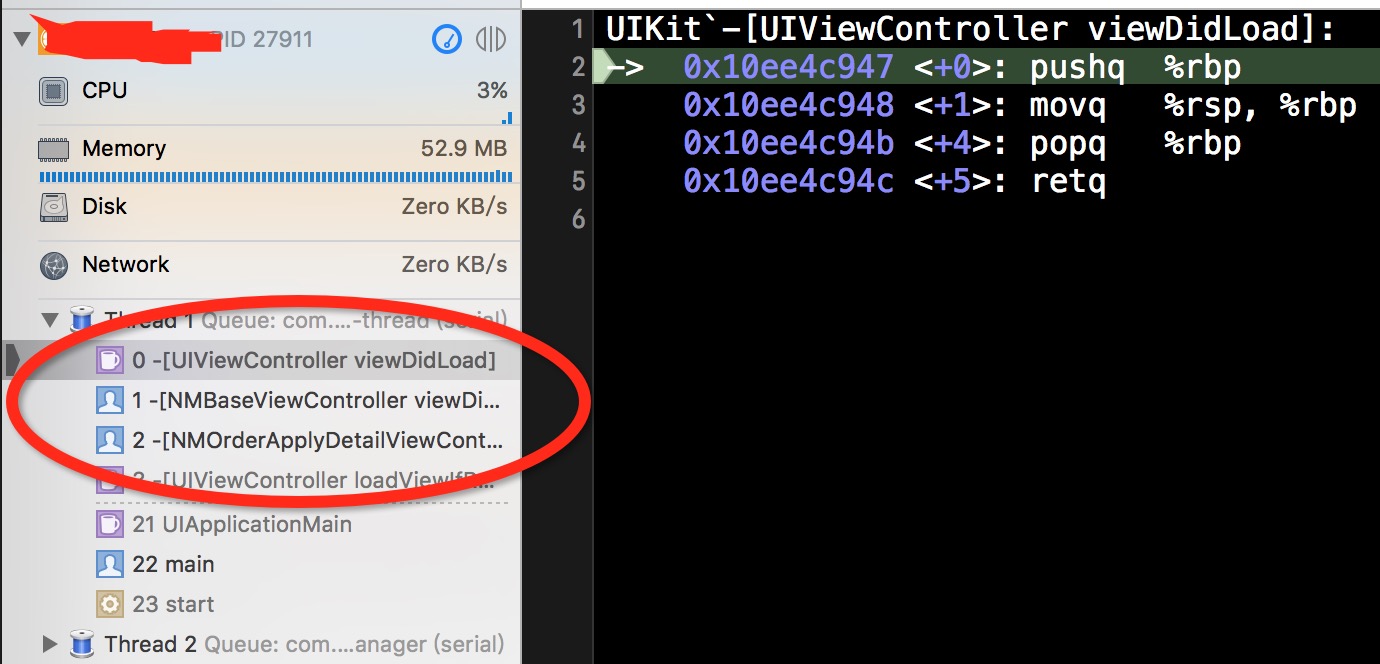Click the gear icon beside the start frame
The width and height of the screenshot is (1380, 664).
pos(109,603)
